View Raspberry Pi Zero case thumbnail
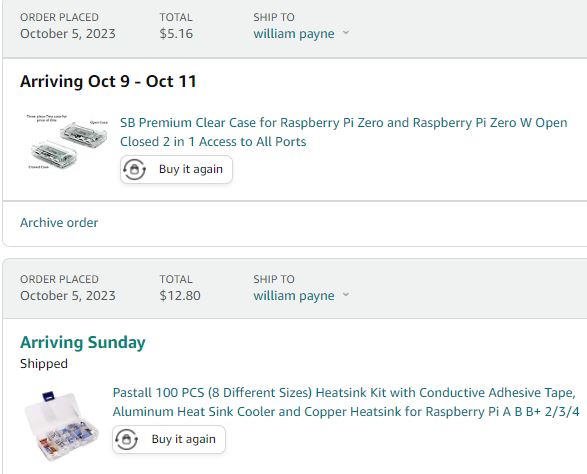Image resolution: width=587 pixels, height=474 pixels. coord(66,142)
